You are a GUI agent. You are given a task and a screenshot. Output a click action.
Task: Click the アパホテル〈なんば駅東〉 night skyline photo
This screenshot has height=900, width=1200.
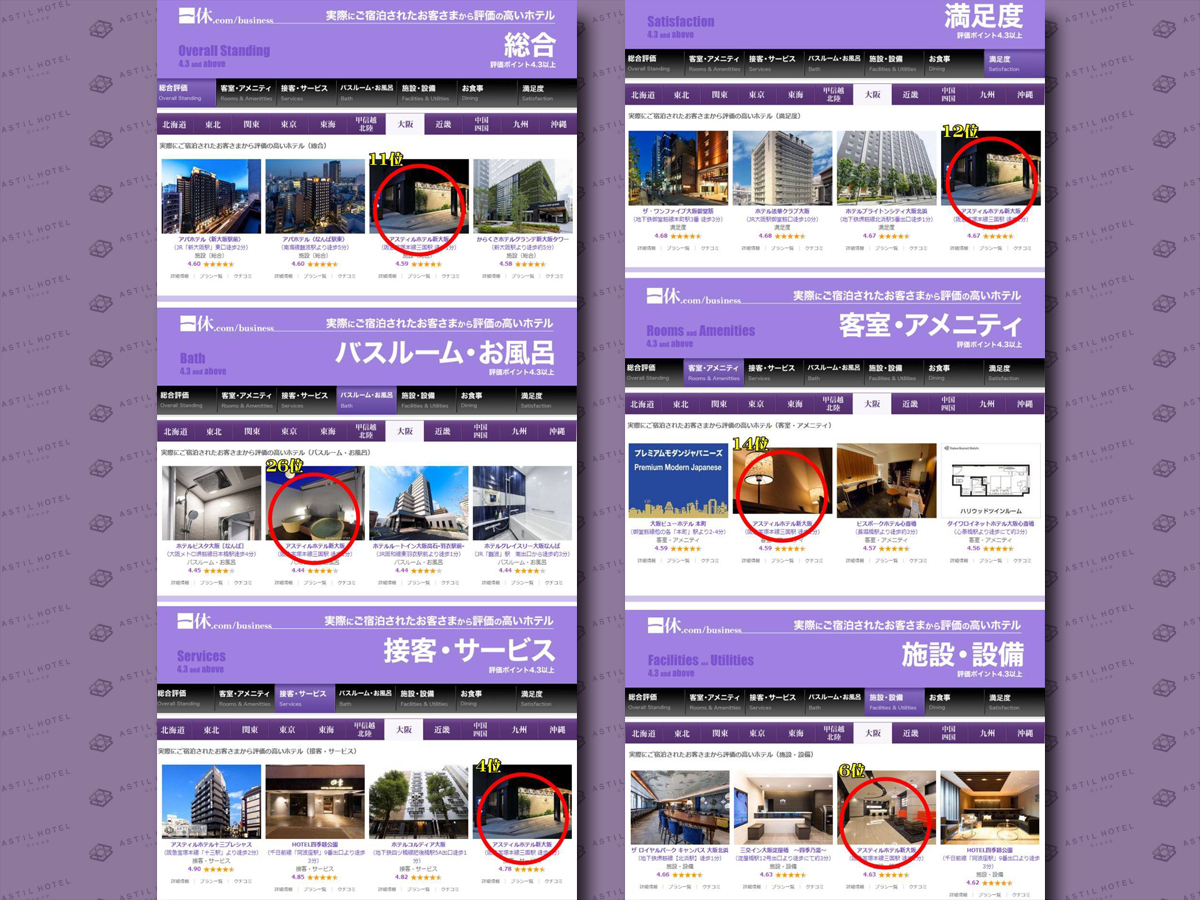click(315, 196)
